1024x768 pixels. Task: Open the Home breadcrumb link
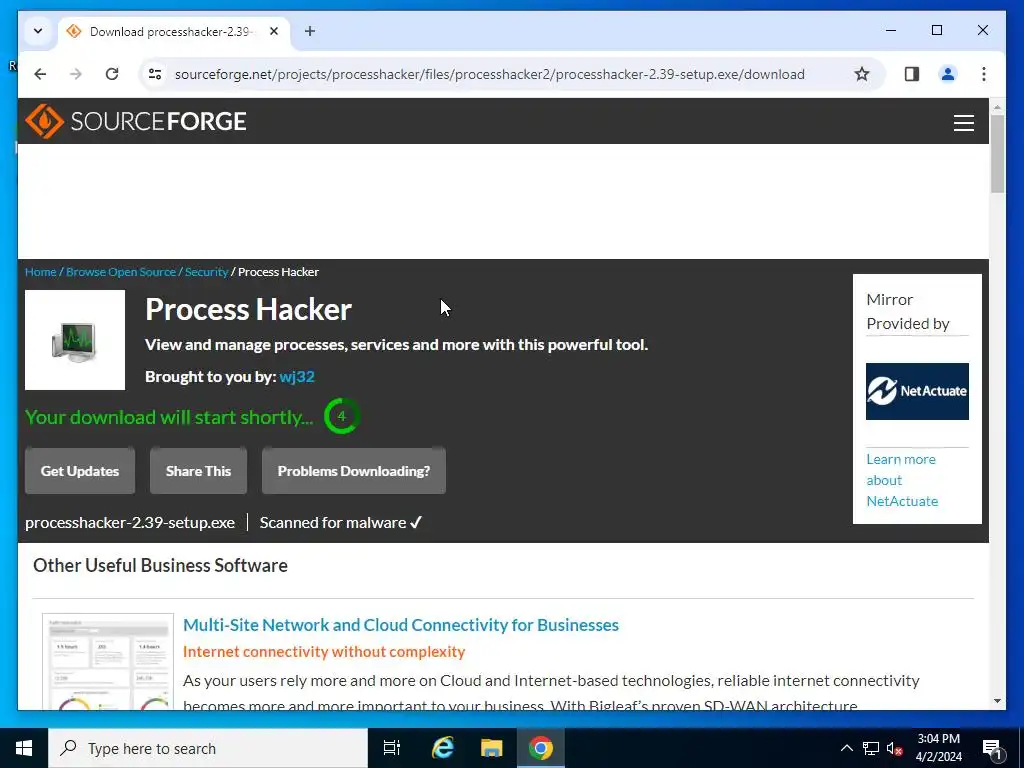coord(40,272)
